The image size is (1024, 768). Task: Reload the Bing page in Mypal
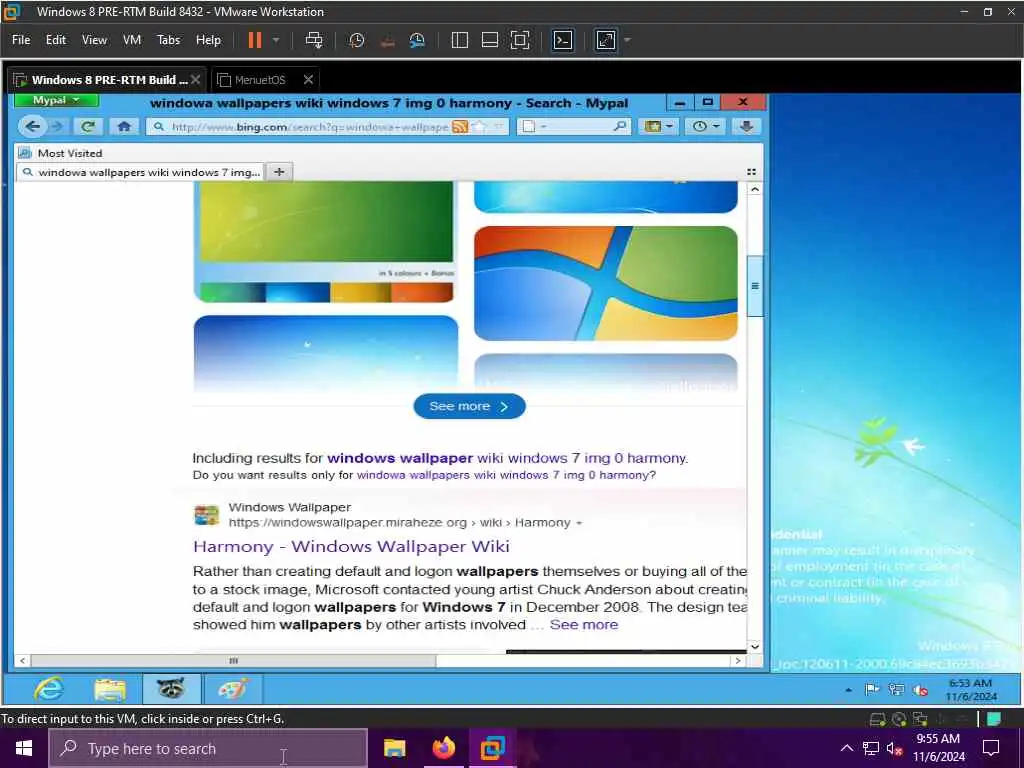coord(88,127)
